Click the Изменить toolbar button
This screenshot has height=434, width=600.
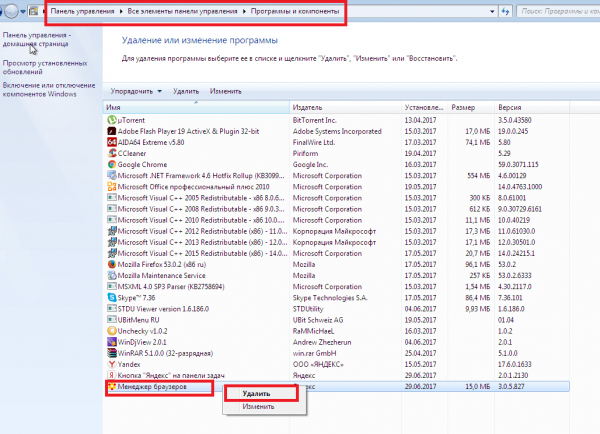[225, 90]
